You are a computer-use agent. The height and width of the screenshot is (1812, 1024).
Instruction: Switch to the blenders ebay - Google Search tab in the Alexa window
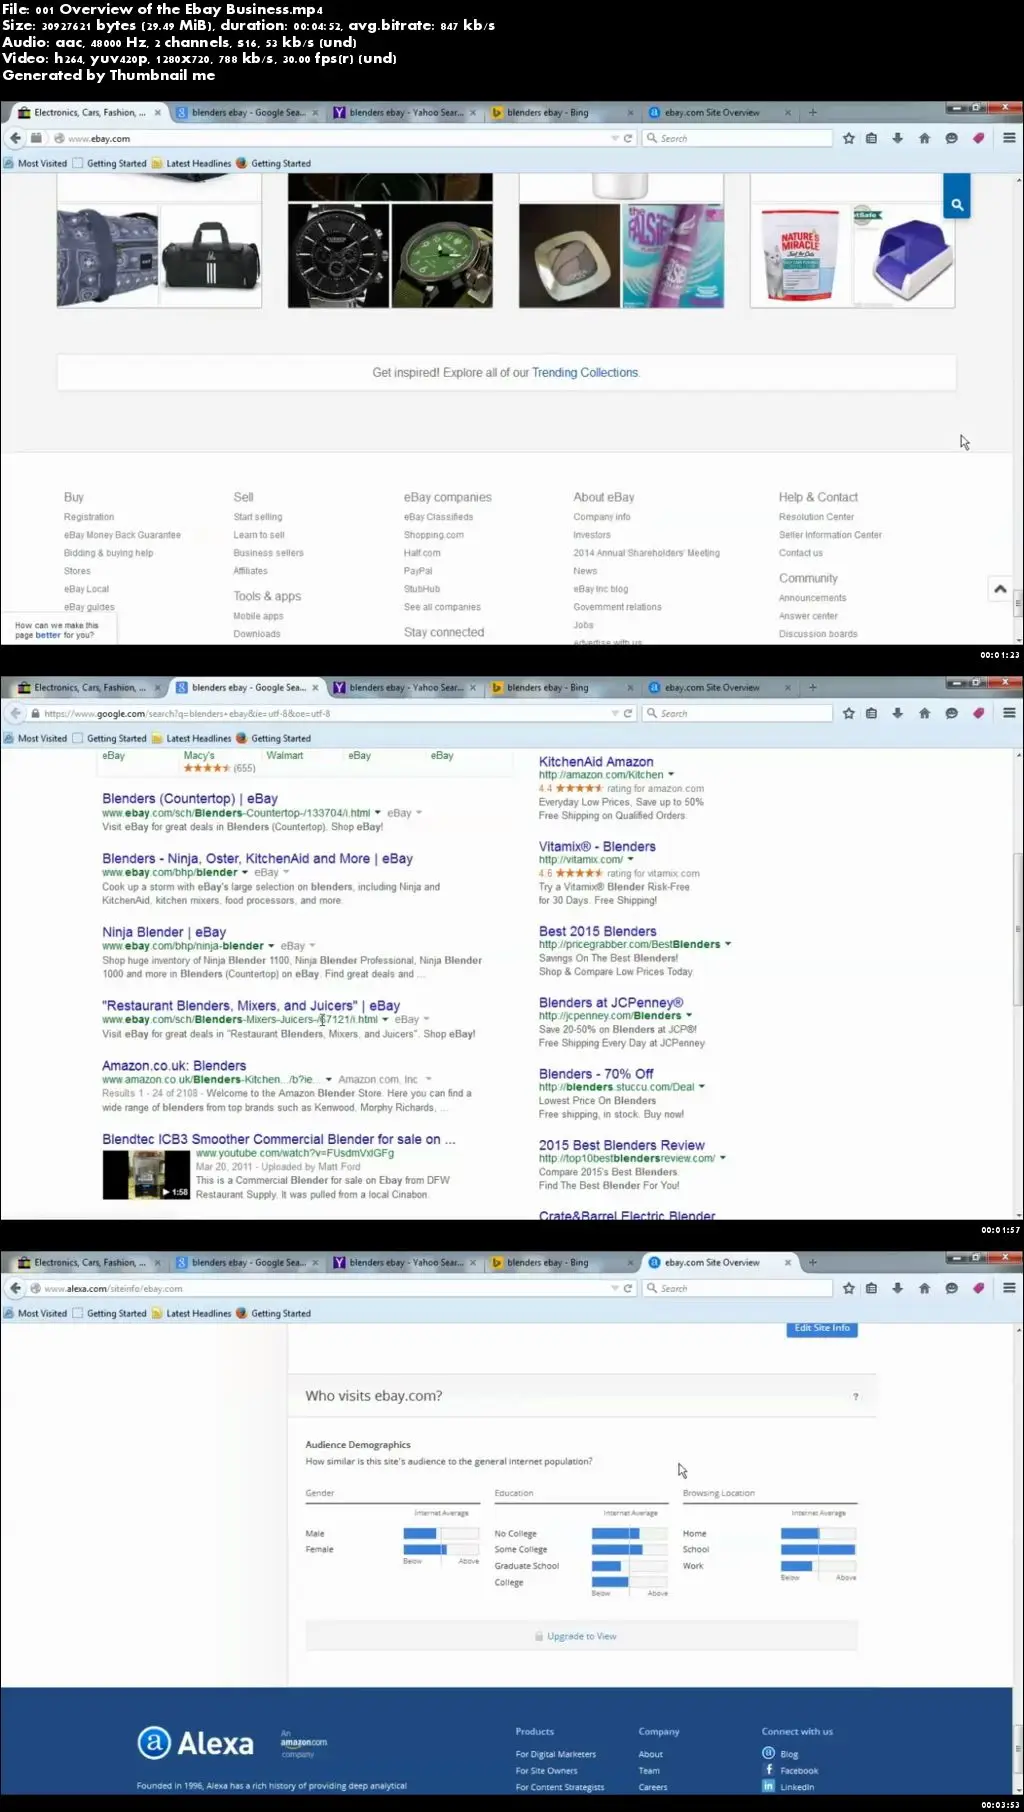[246, 1263]
